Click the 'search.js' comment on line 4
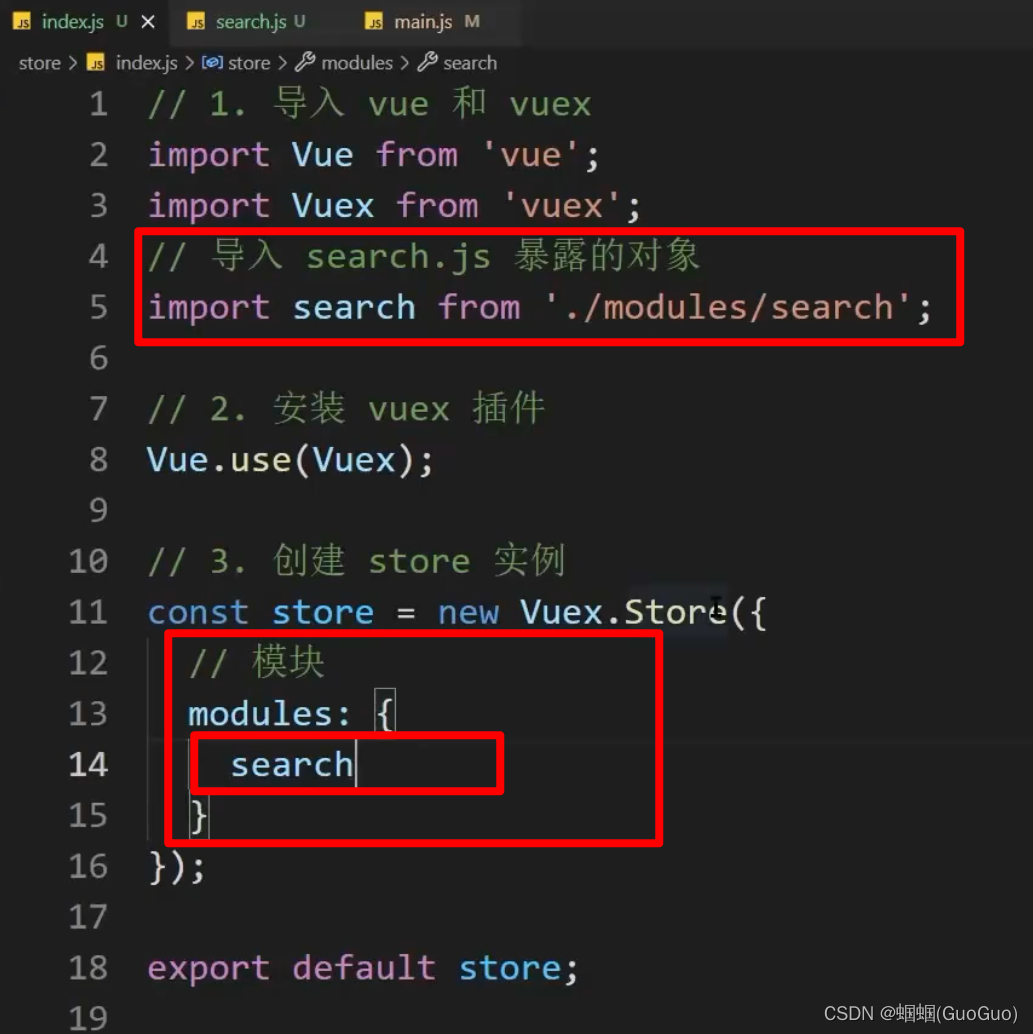 (x=398, y=257)
